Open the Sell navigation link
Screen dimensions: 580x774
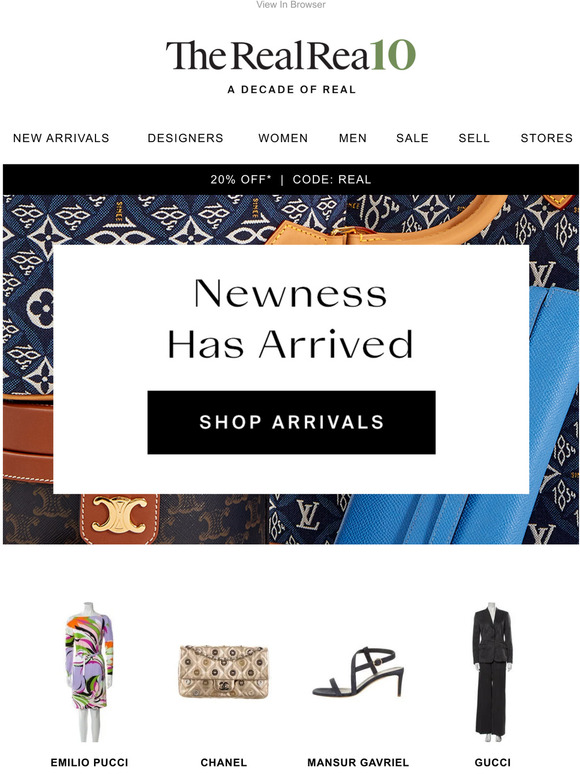tap(474, 138)
